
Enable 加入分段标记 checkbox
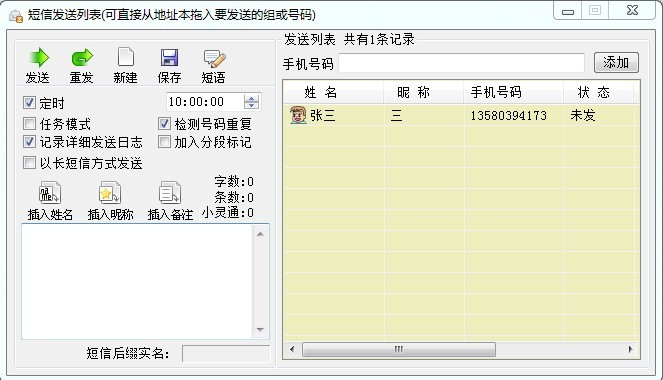click(164, 142)
